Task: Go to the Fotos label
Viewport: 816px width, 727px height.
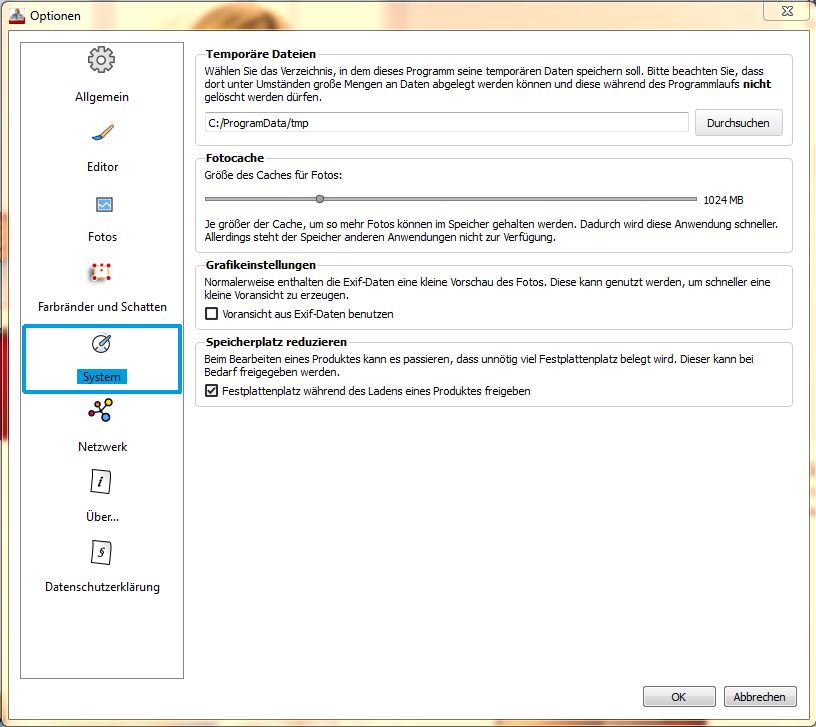Action: point(103,237)
